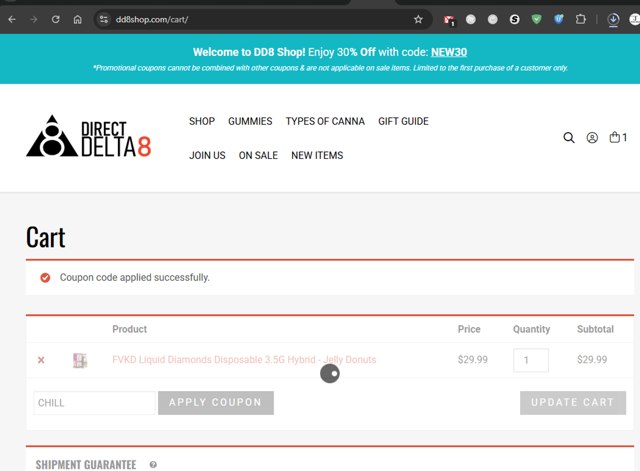Reload the cart page
The width and height of the screenshot is (640, 471).
pyautogui.click(x=56, y=19)
